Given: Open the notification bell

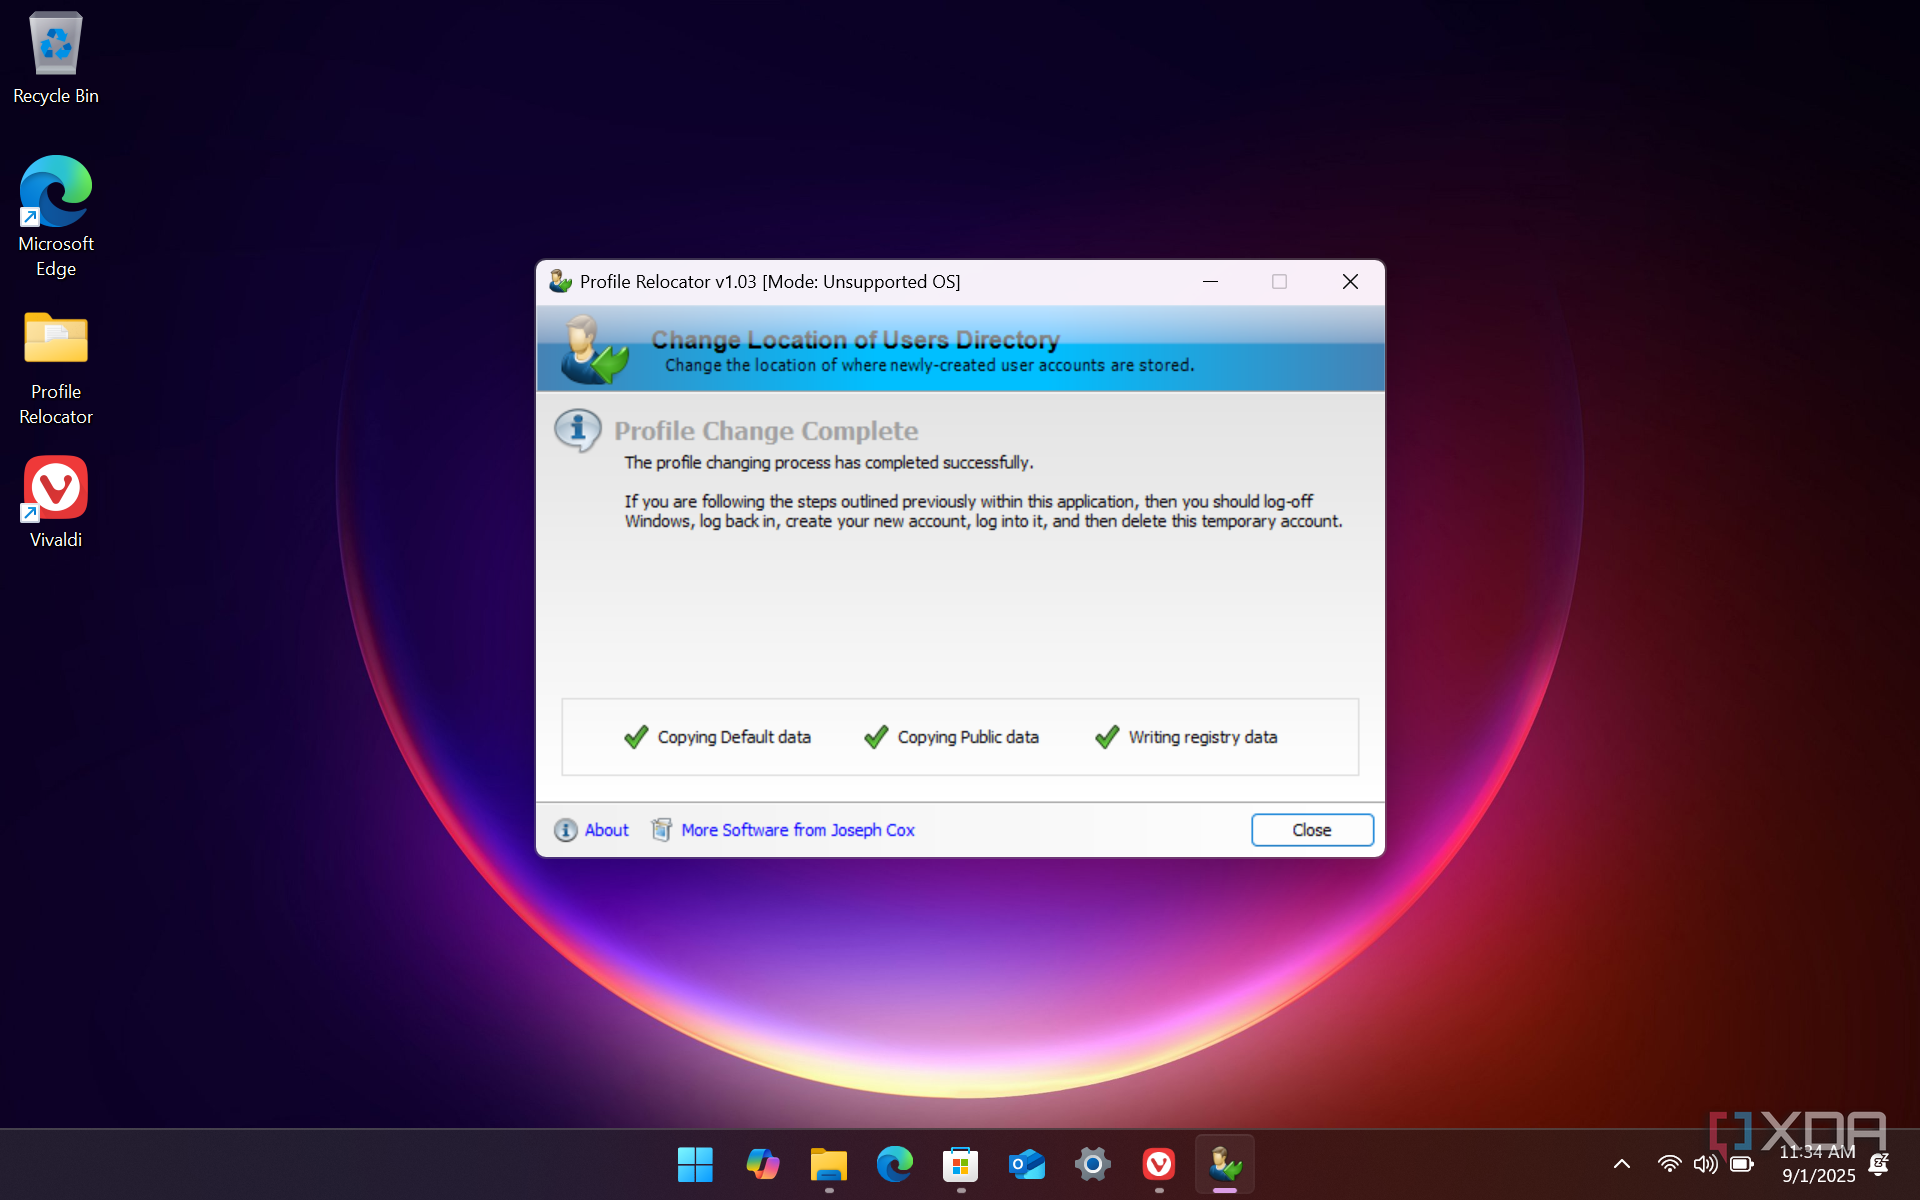Looking at the screenshot, I should pos(1879,1164).
